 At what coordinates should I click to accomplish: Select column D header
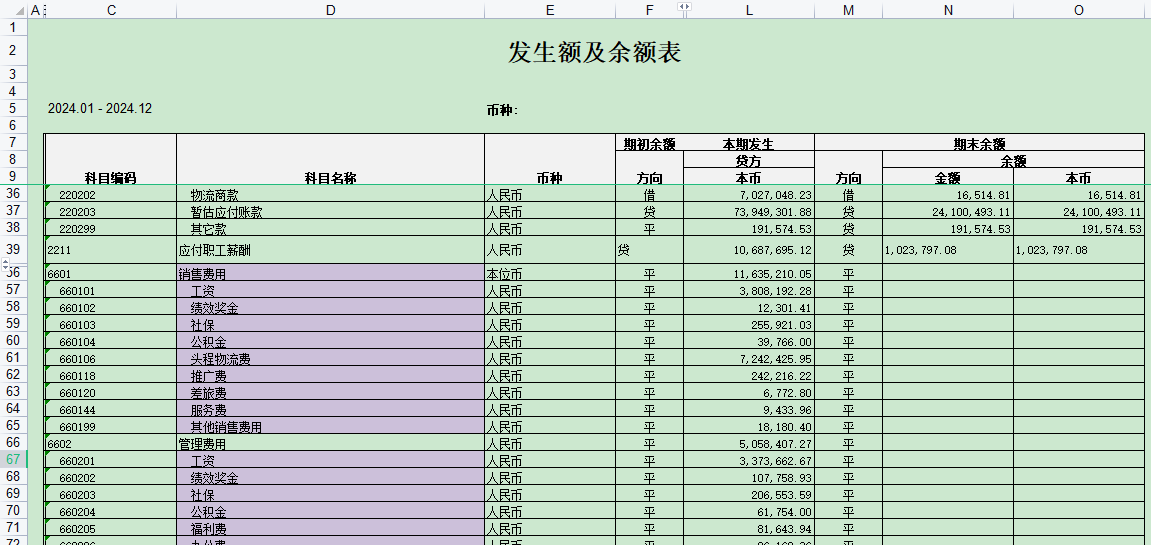[x=330, y=10]
